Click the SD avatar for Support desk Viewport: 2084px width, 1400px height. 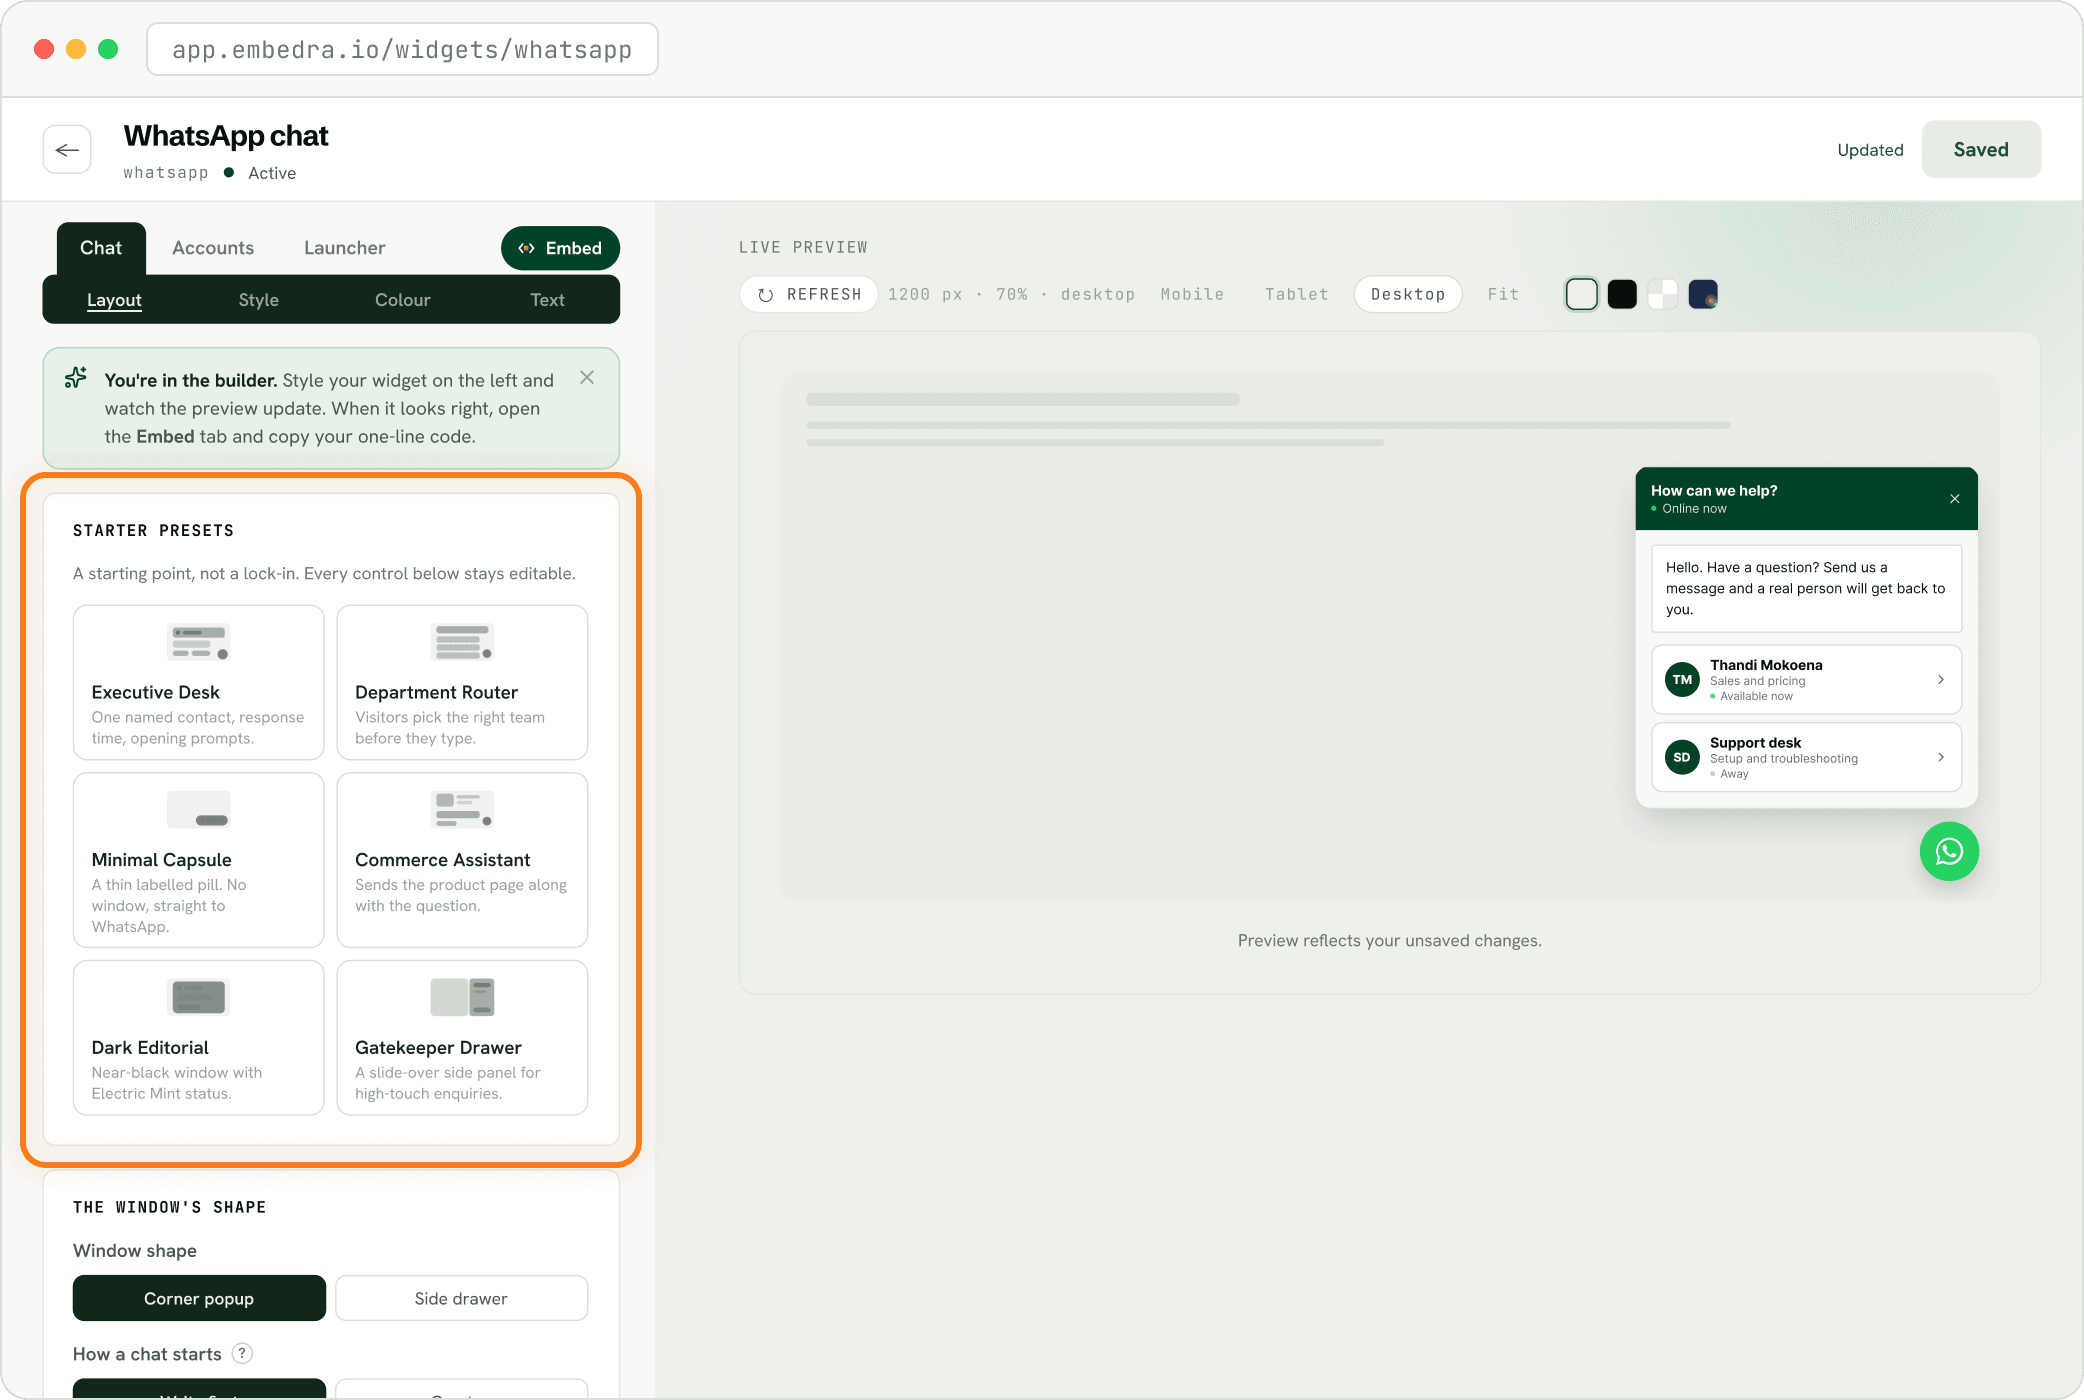coord(1682,757)
